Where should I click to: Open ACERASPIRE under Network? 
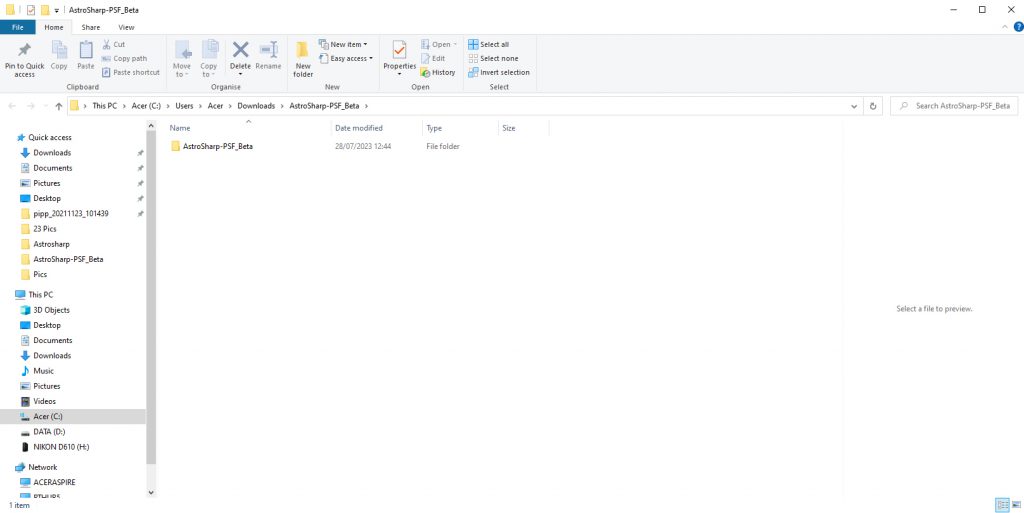point(54,482)
